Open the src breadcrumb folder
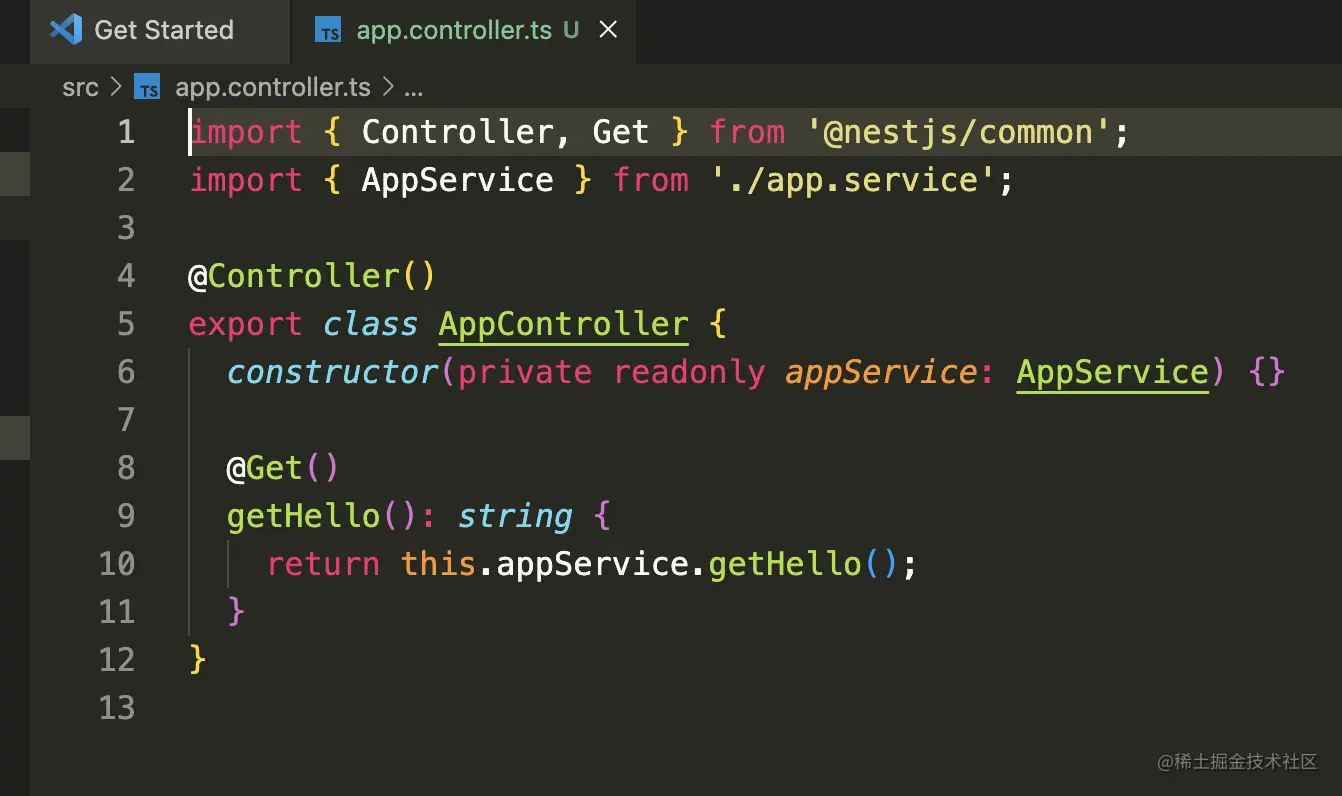Image resolution: width=1342 pixels, height=796 pixels. (80, 88)
